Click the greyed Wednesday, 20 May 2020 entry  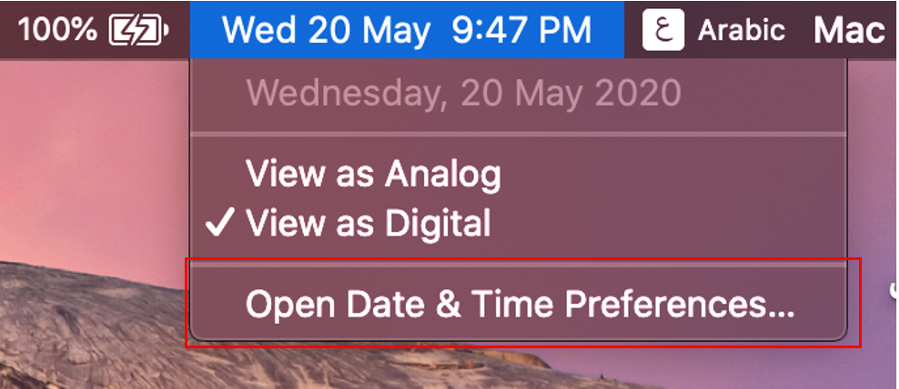pos(463,94)
